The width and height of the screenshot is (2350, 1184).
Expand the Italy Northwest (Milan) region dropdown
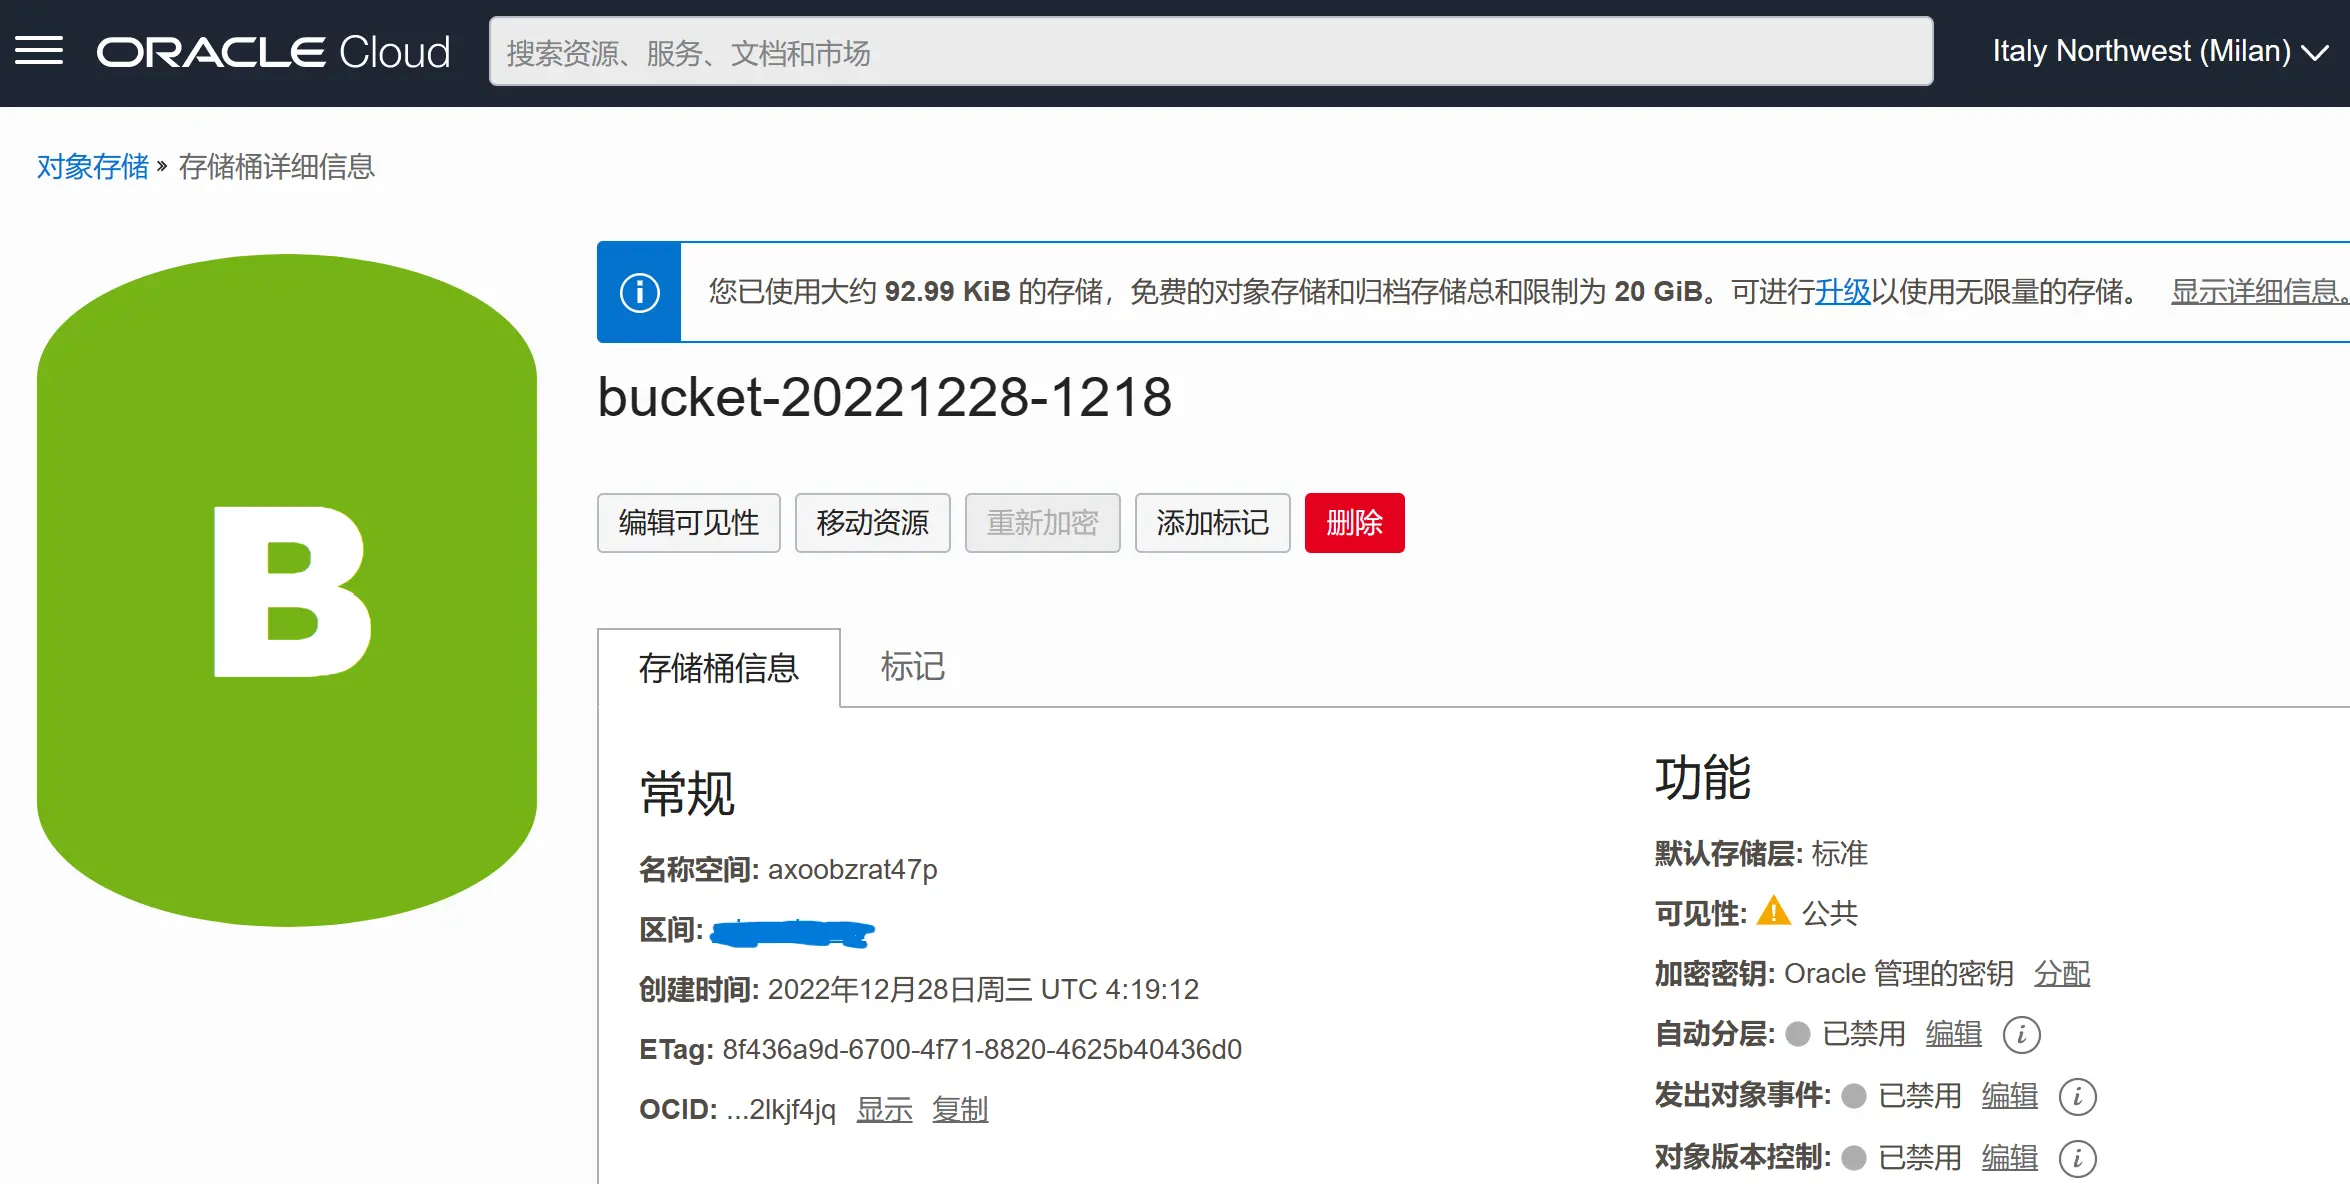(2160, 51)
